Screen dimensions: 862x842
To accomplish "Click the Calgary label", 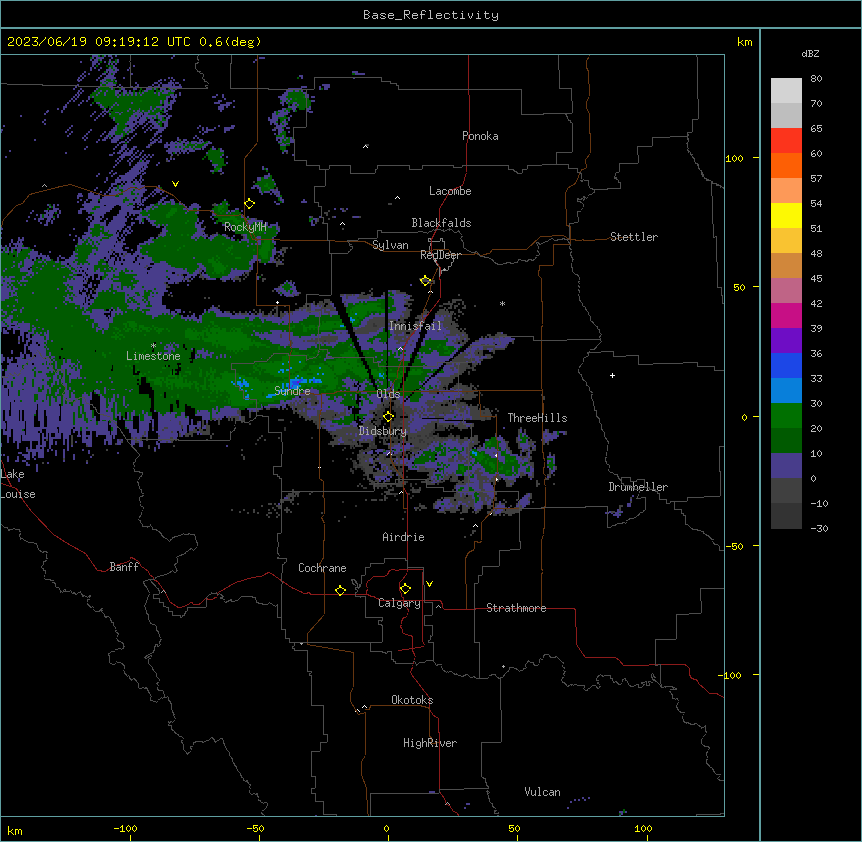I will click(399, 603).
